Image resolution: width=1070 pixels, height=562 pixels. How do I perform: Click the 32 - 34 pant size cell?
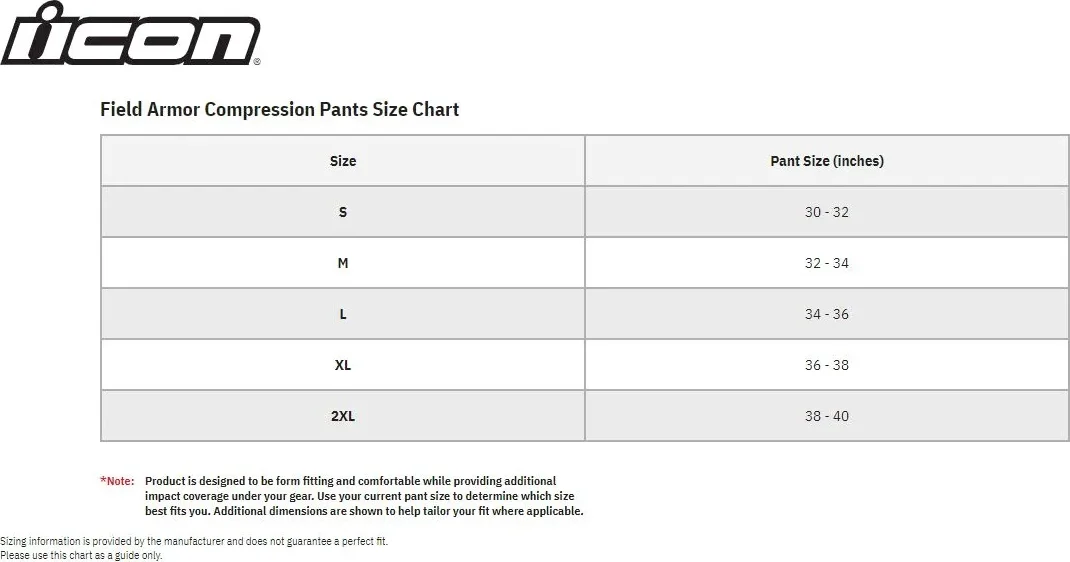[x=827, y=263]
